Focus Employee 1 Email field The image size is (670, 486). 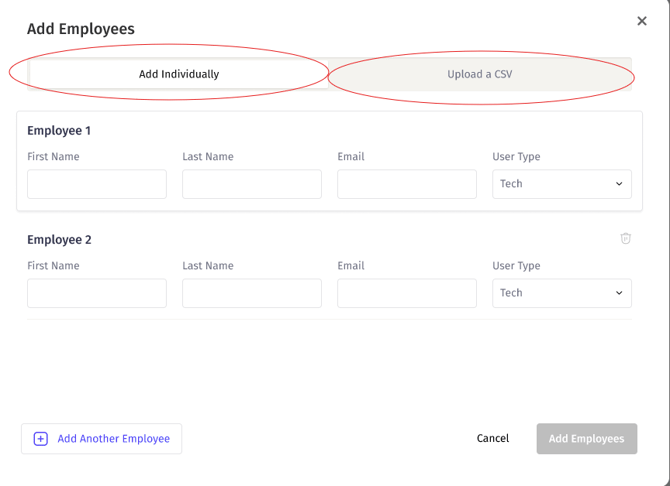(x=407, y=184)
